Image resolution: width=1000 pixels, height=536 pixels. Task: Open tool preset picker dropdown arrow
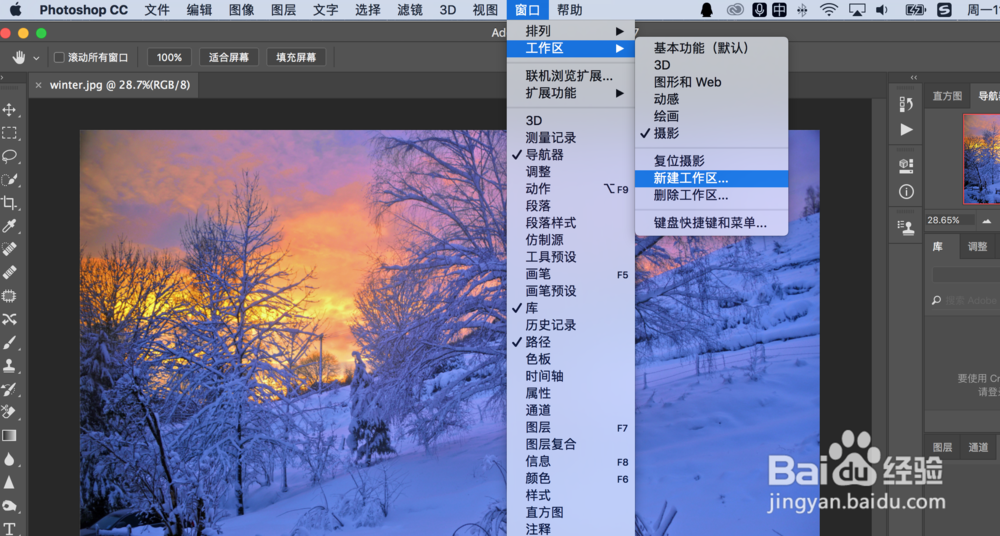point(36,58)
